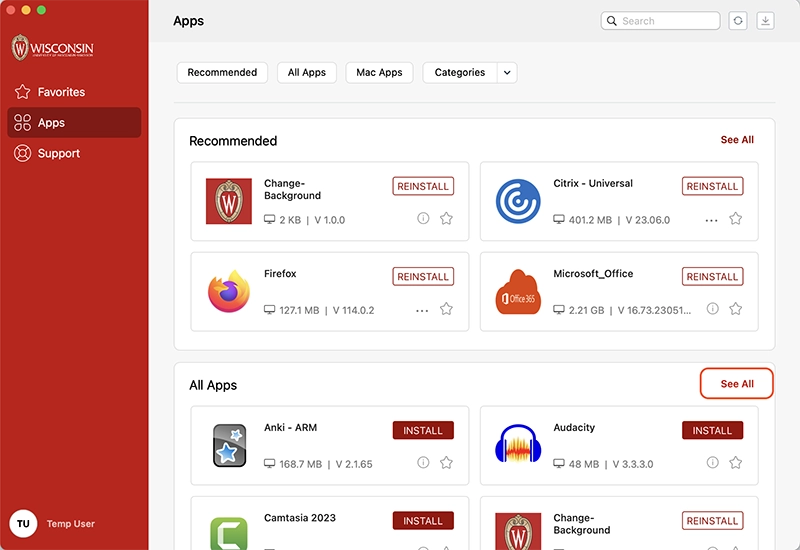The width and height of the screenshot is (800, 550).
Task: Switch to the Mac Apps tab
Action: (x=379, y=72)
